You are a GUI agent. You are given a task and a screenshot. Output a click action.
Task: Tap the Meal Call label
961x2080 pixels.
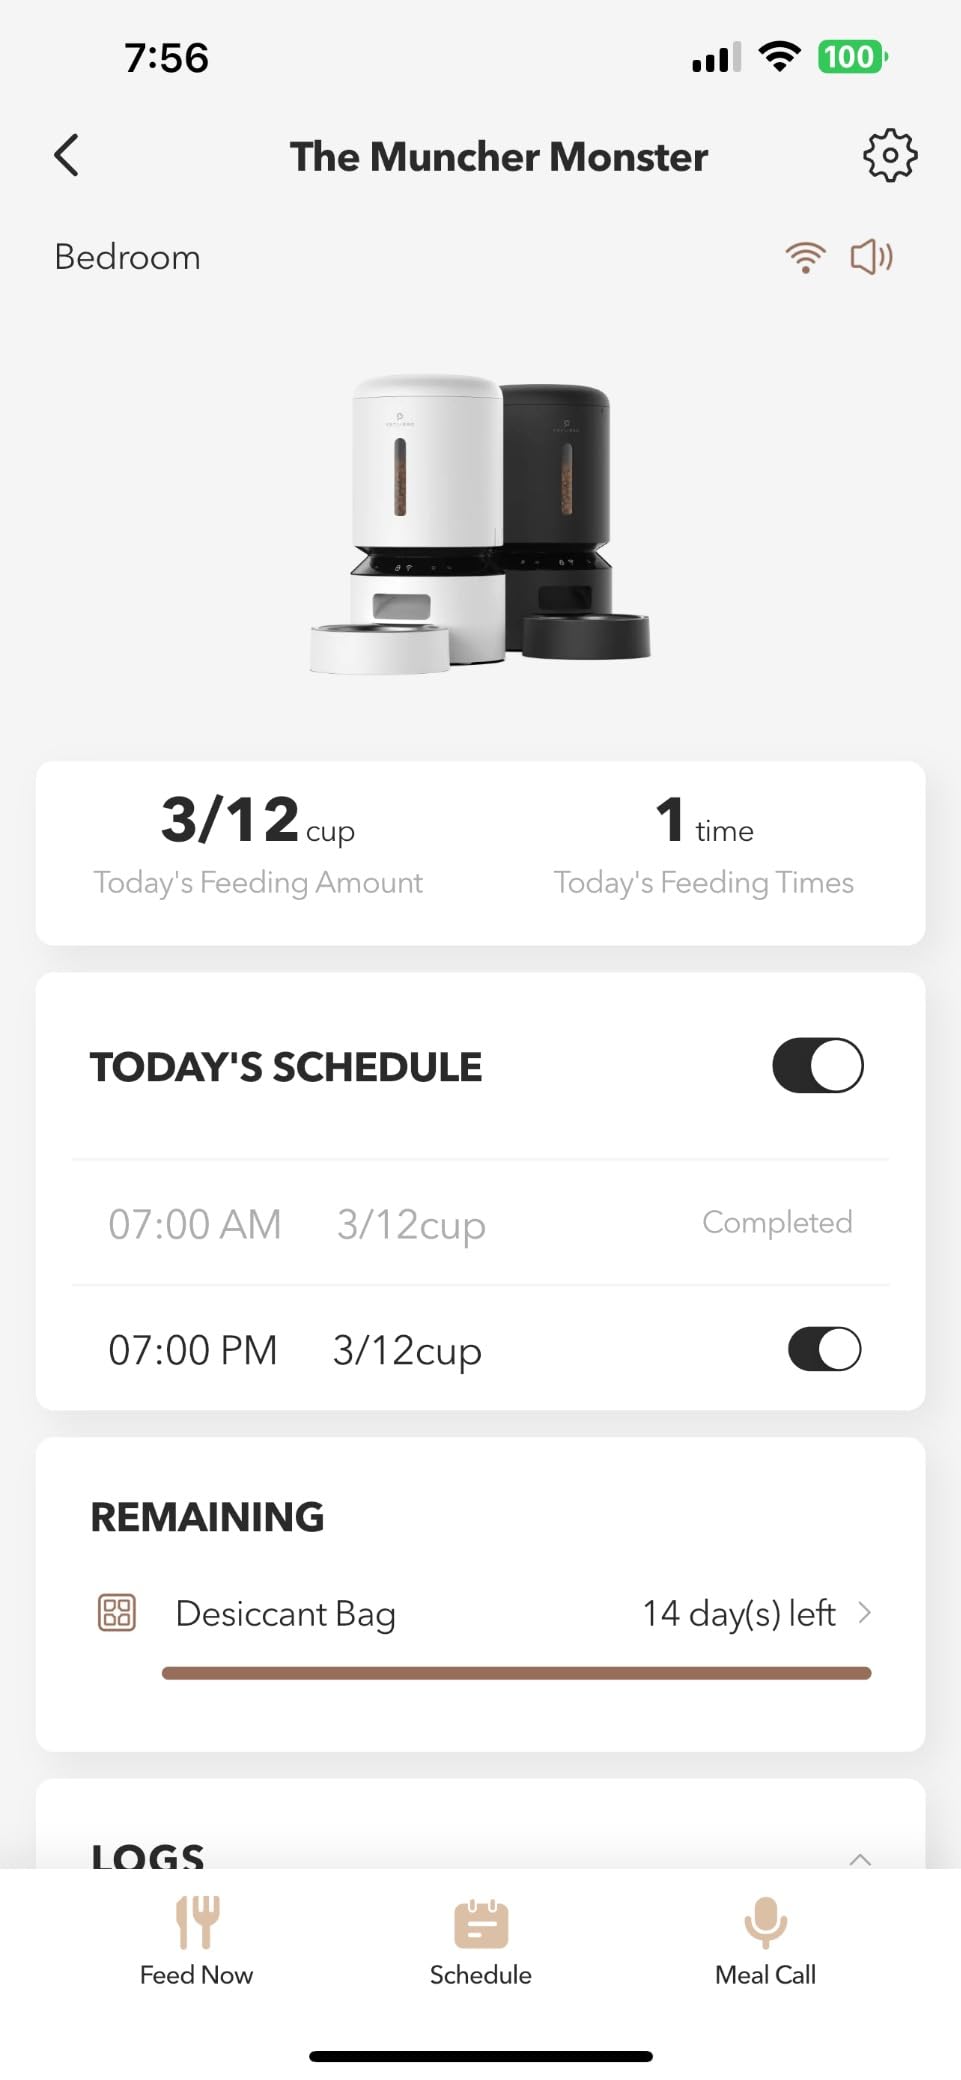(x=766, y=1975)
